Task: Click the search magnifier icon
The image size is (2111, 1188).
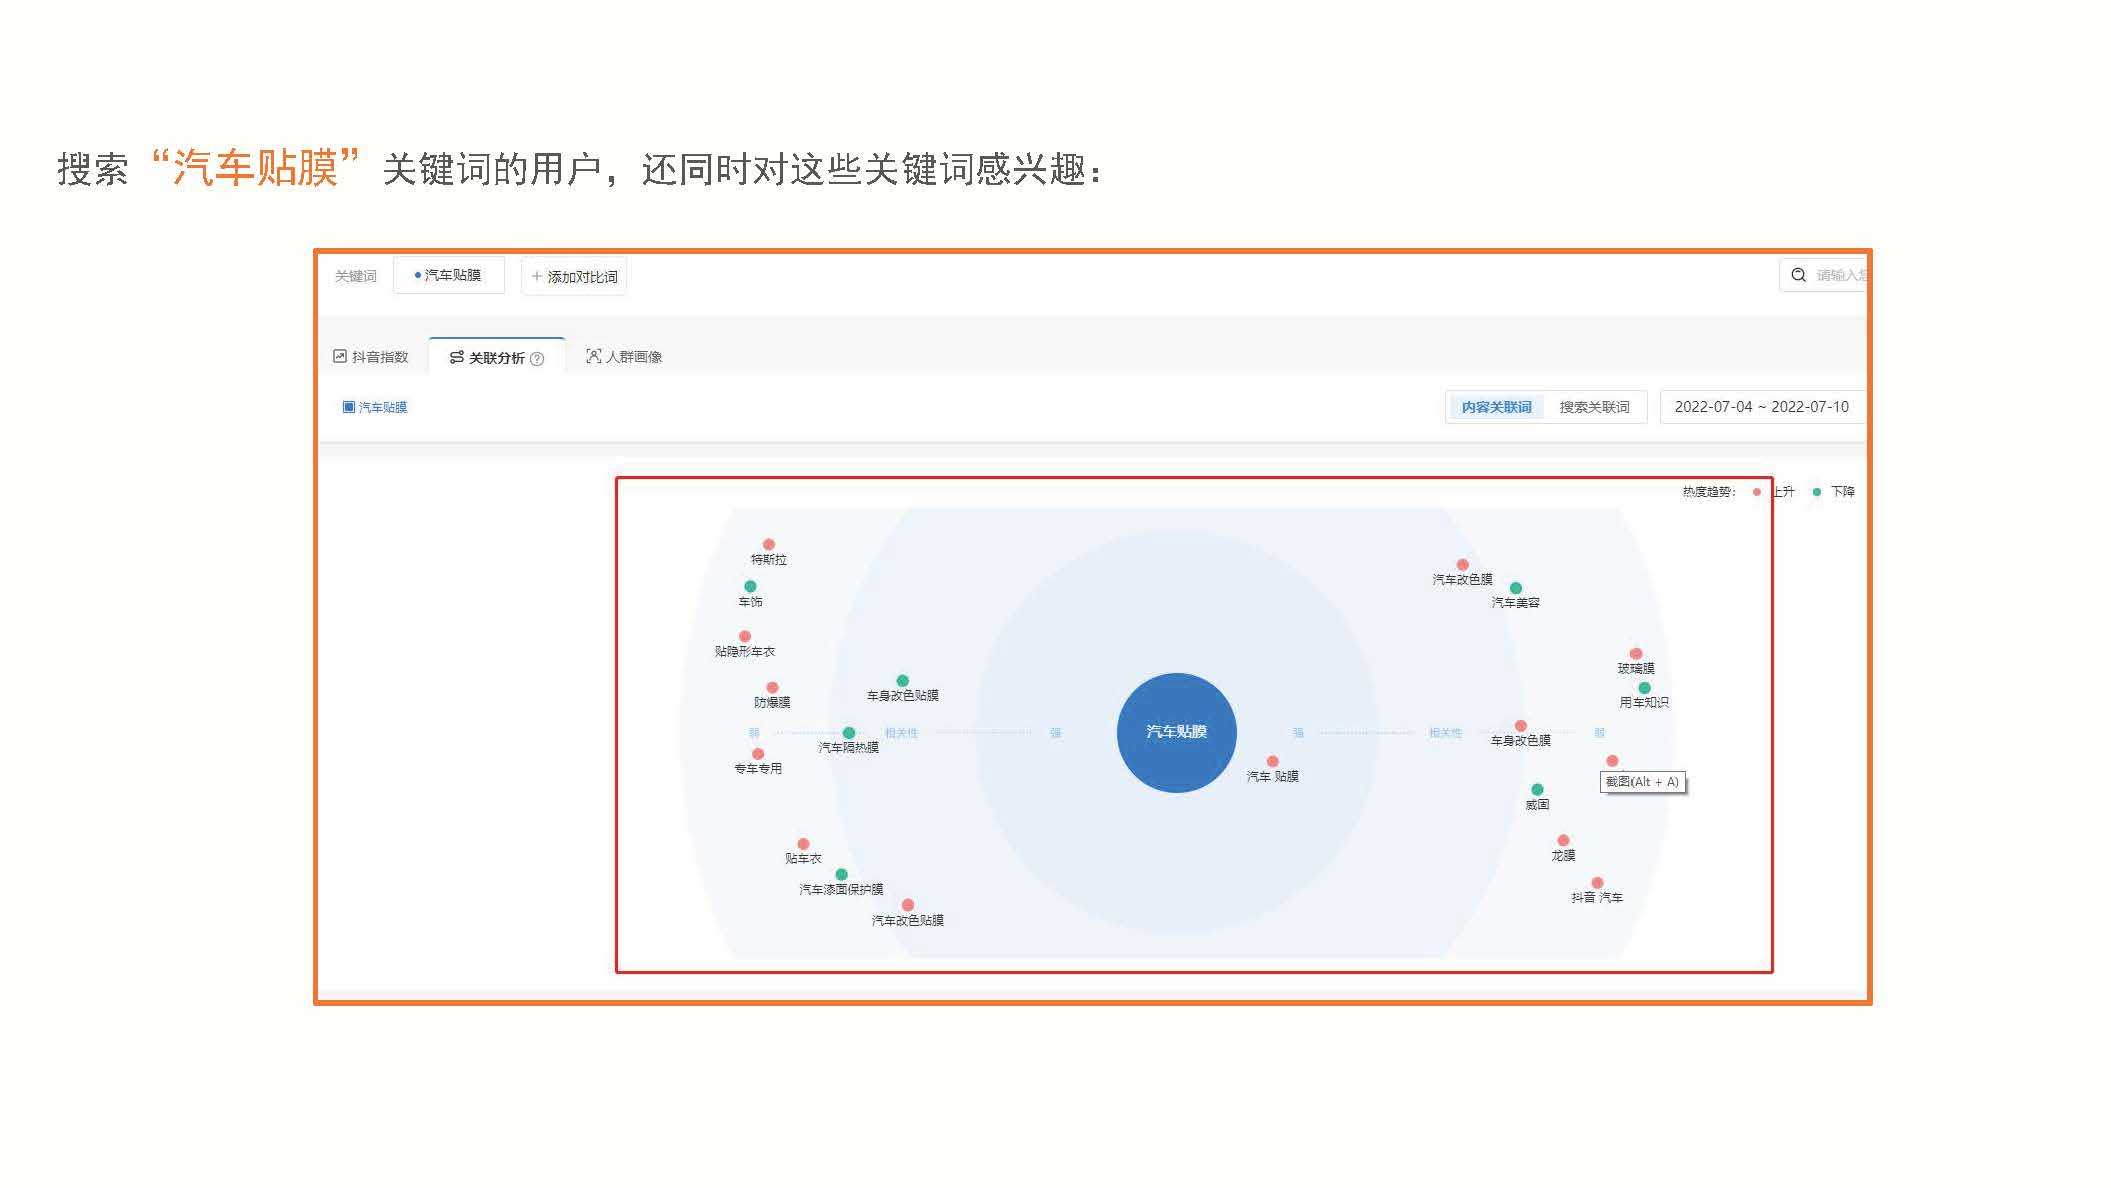Action: click(x=1798, y=275)
